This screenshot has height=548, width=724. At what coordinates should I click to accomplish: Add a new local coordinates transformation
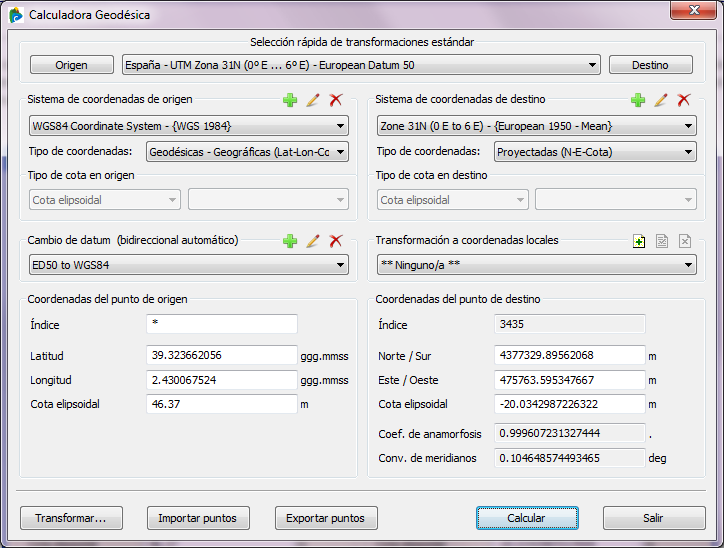tap(639, 241)
